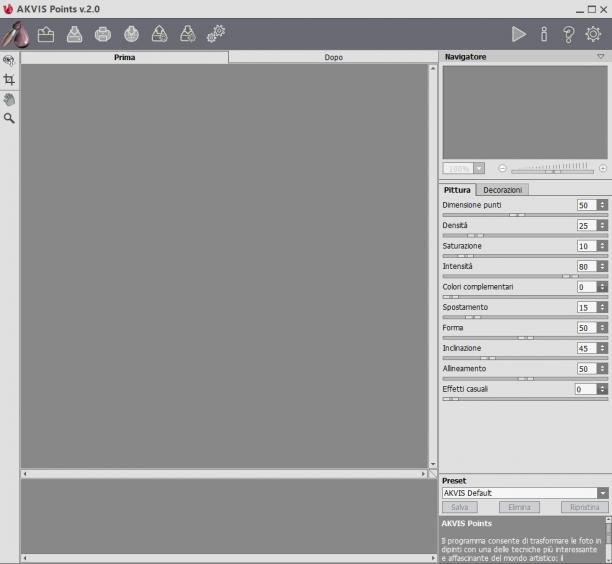Screen dimensions: 612x564
Task: Move the Forma slider
Action: [x=525, y=338]
